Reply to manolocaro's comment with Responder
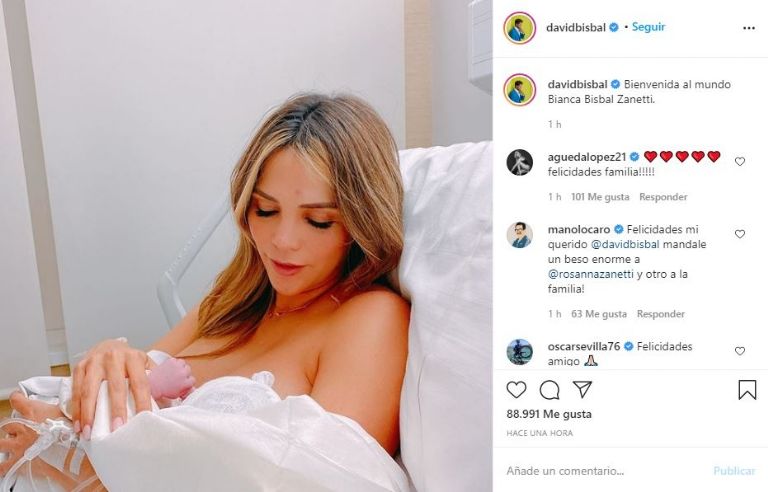This screenshot has width=768, height=492. 661,314
